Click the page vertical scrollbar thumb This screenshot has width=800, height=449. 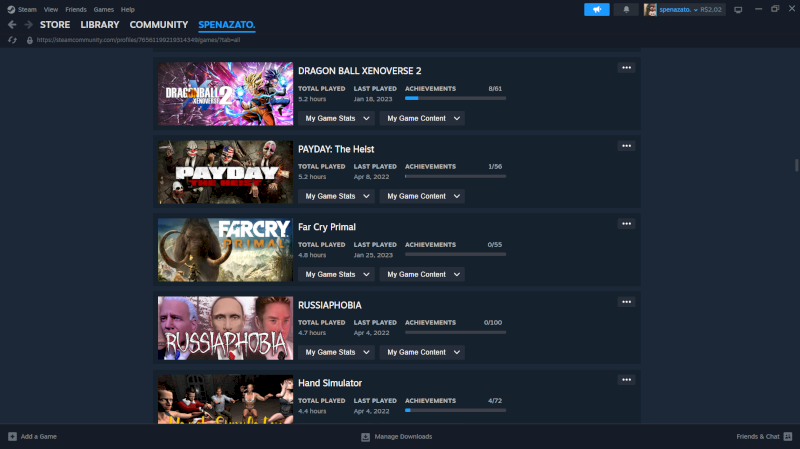coord(796,165)
